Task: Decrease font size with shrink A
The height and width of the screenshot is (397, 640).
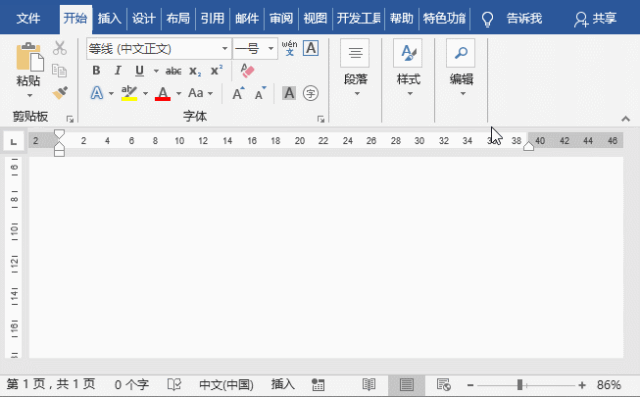Action: coord(260,93)
